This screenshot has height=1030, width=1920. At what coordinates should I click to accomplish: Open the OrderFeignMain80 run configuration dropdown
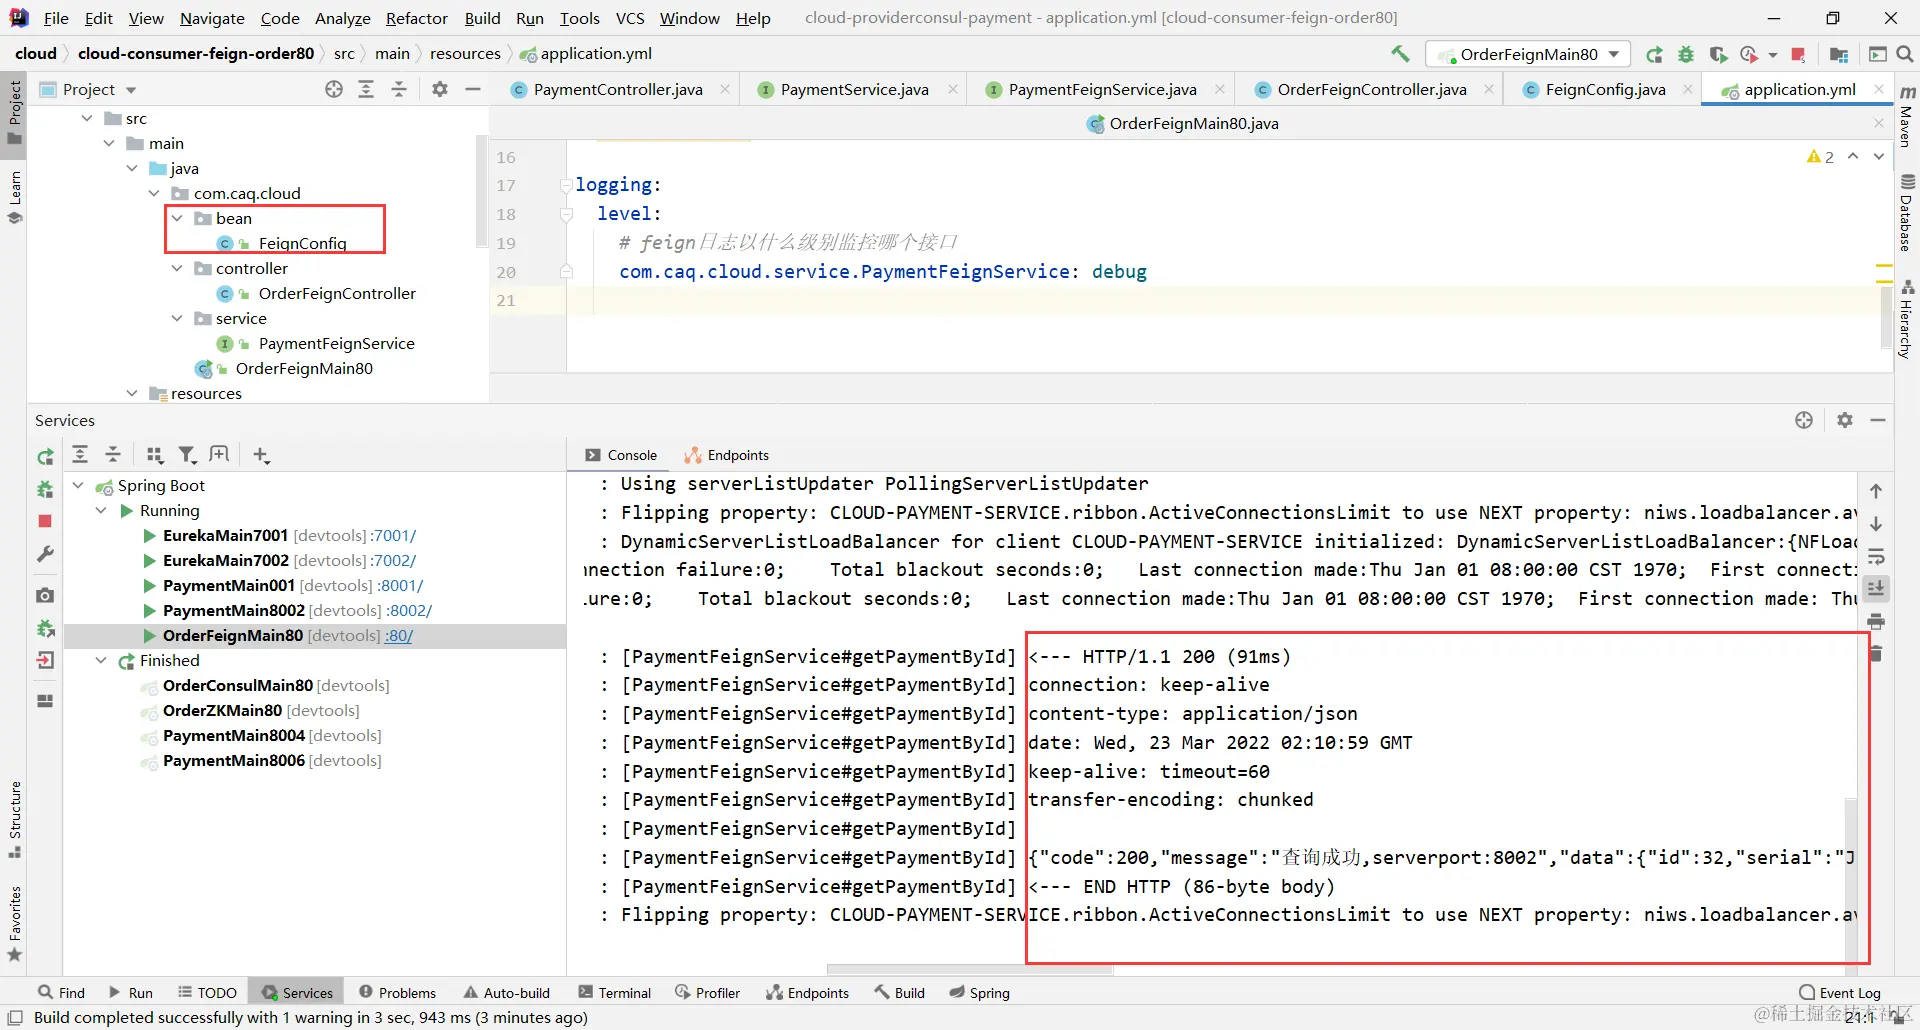[1528, 54]
